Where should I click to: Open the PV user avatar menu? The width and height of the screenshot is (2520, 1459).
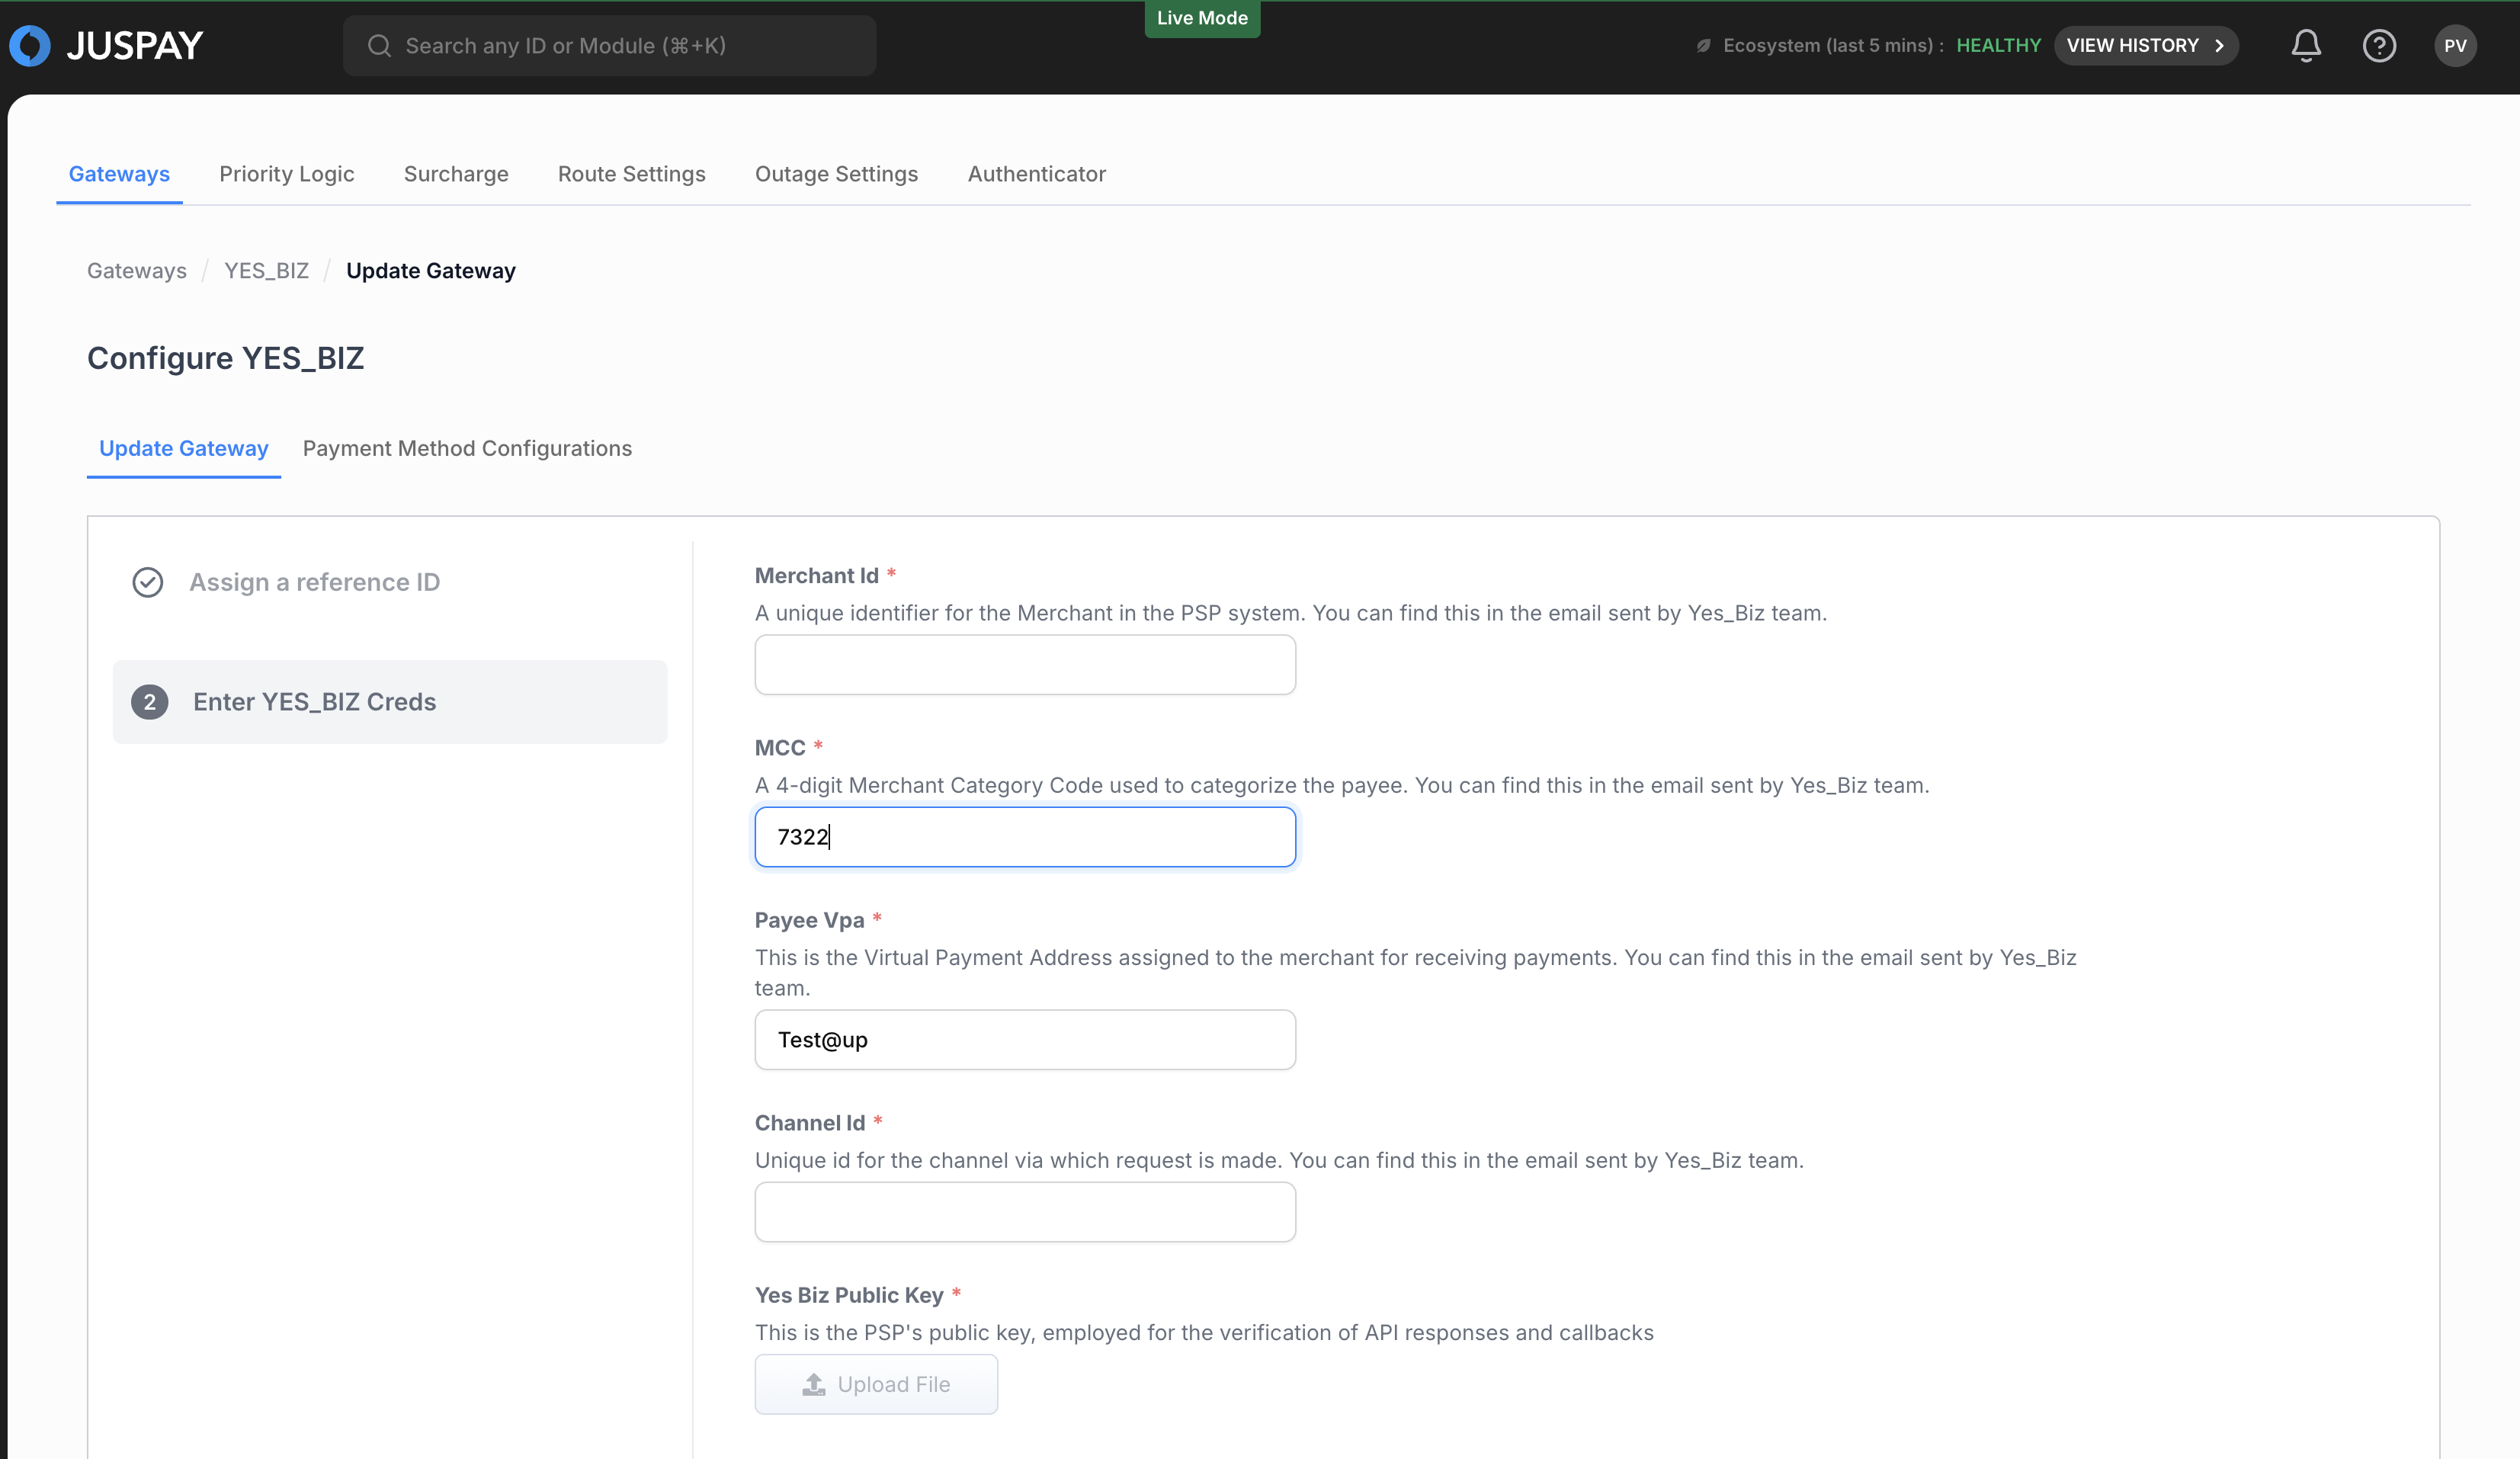click(2455, 46)
